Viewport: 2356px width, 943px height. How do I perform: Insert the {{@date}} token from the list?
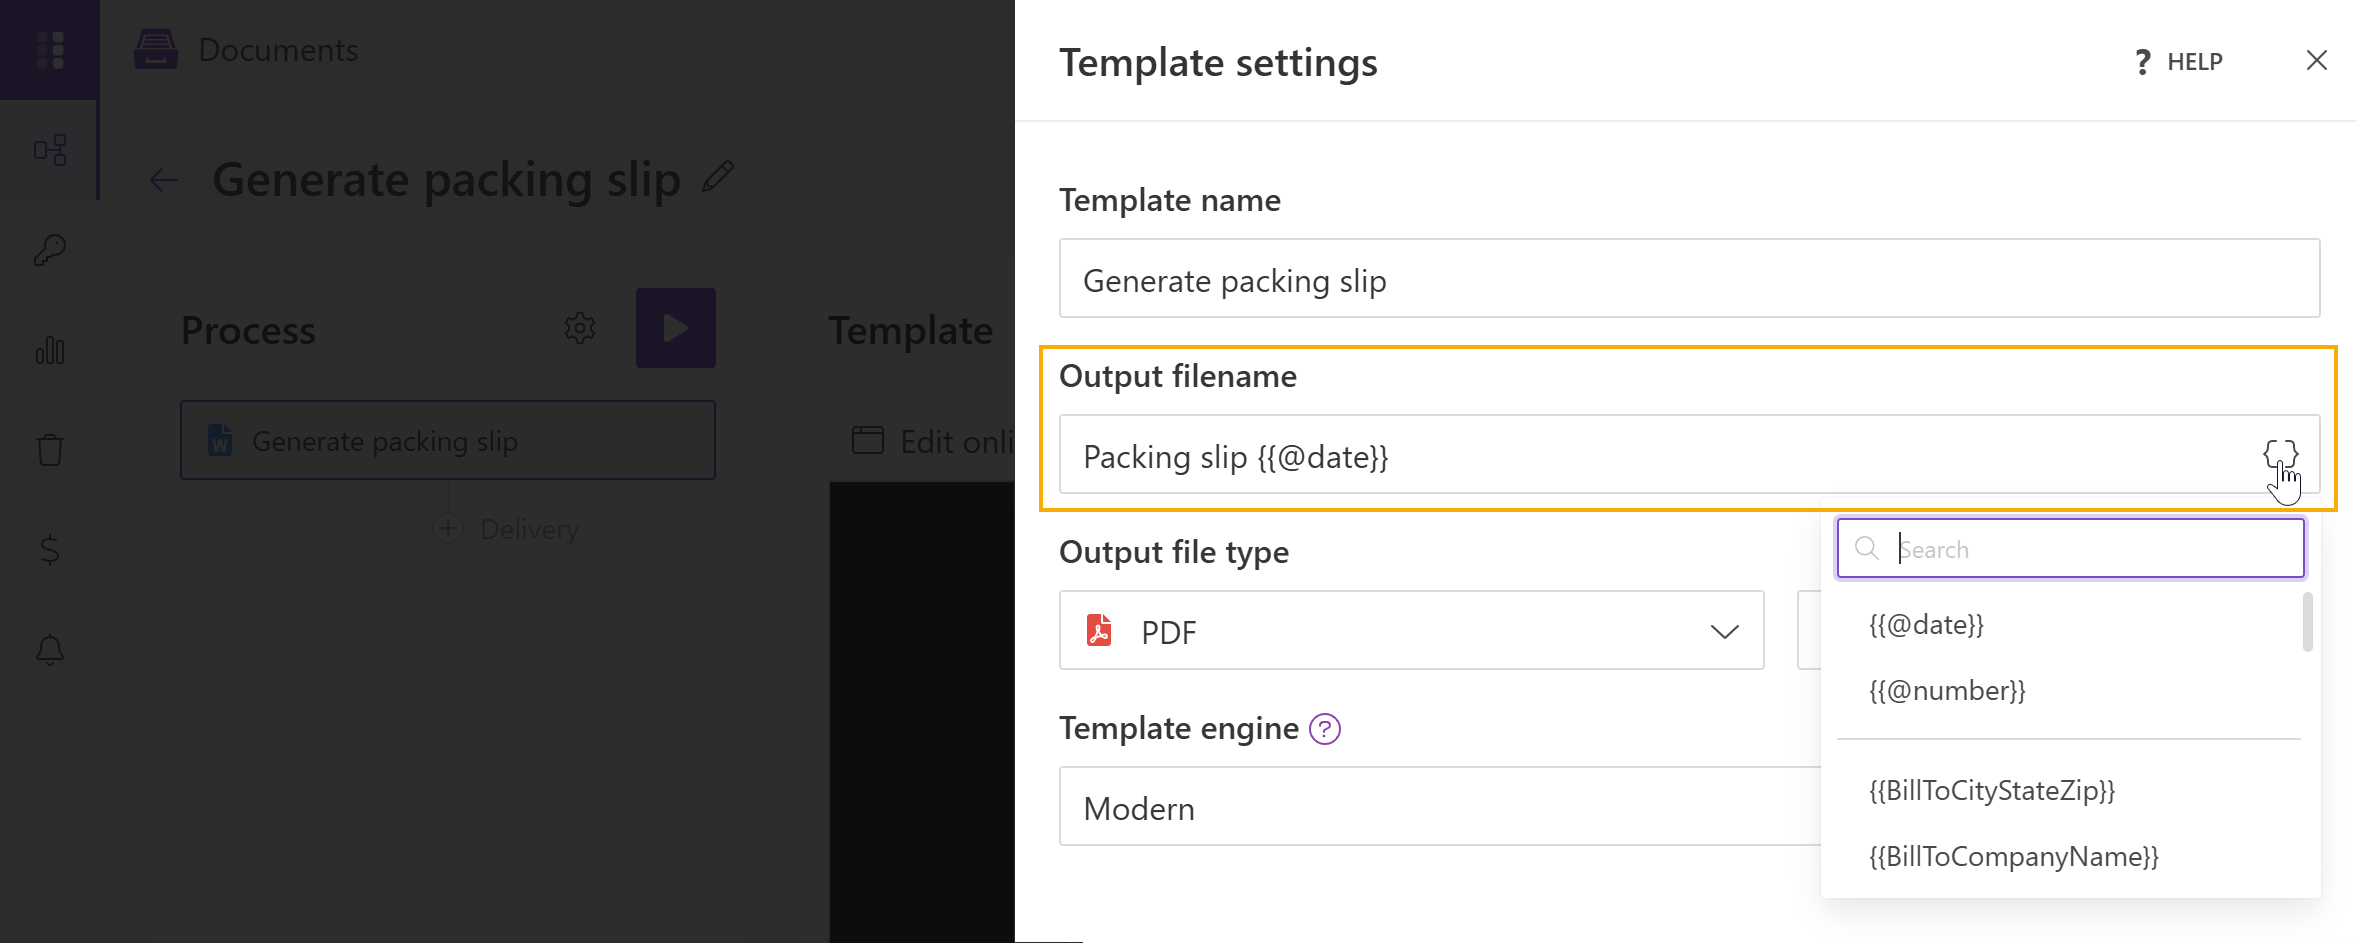point(1925,624)
